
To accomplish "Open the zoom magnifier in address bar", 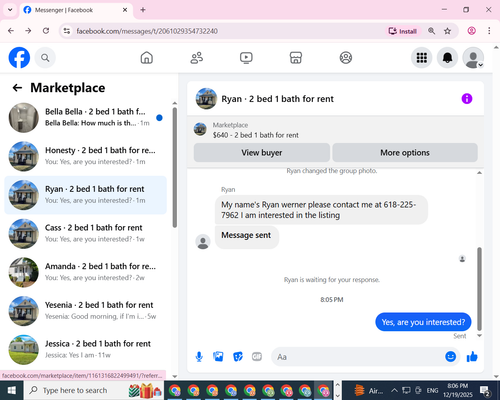I will point(431,31).
